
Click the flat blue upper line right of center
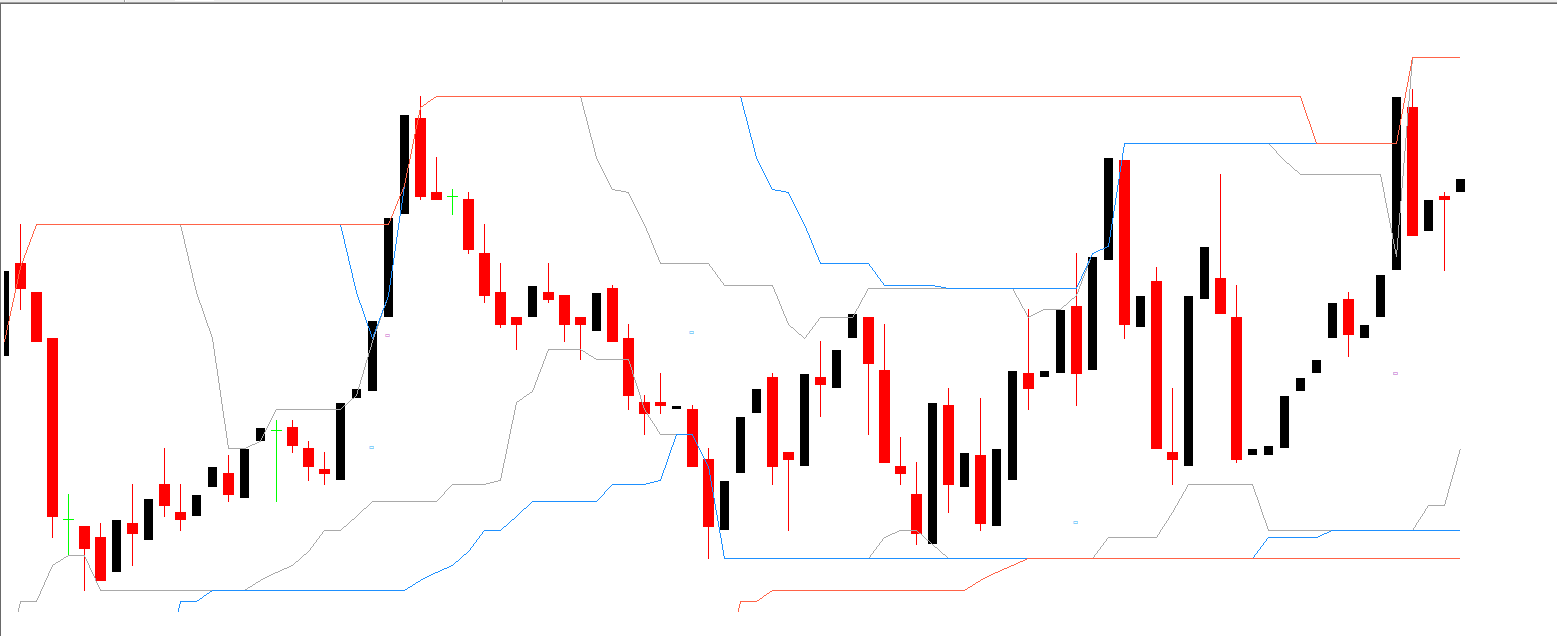pyautogui.click(x=1200, y=144)
